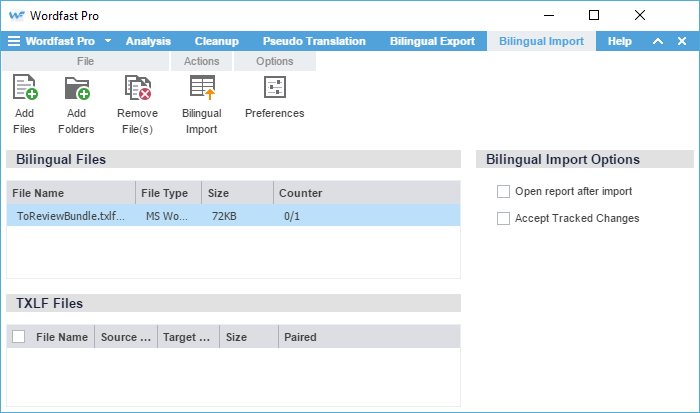Sort by File Name column in Bilingual Files
Image resolution: width=700 pixels, height=413 pixels.
pos(70,193)
